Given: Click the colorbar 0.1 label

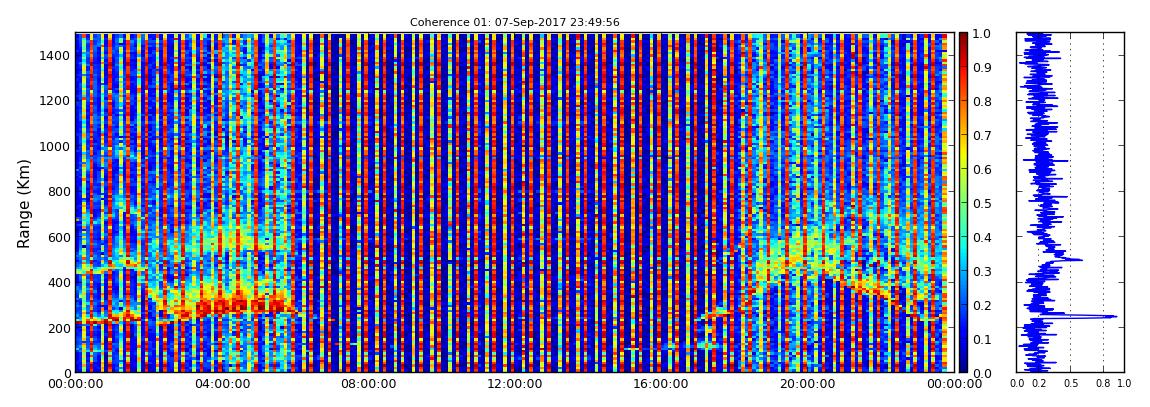Looking at the screenshot, I should point(981,340).
